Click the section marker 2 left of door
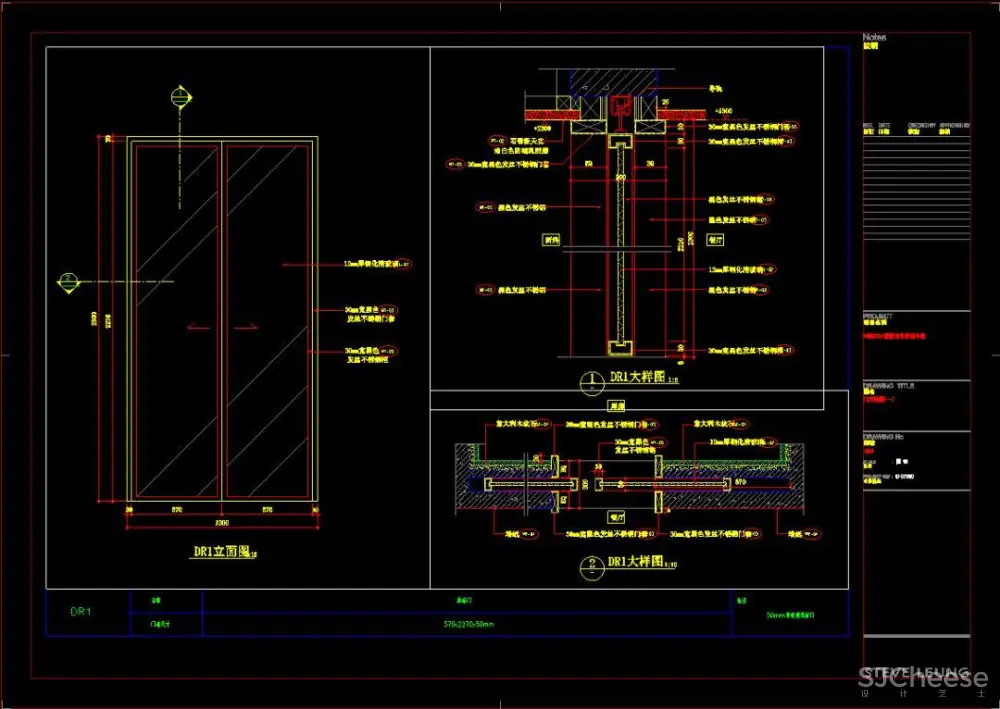 click(x=70, y=282)
